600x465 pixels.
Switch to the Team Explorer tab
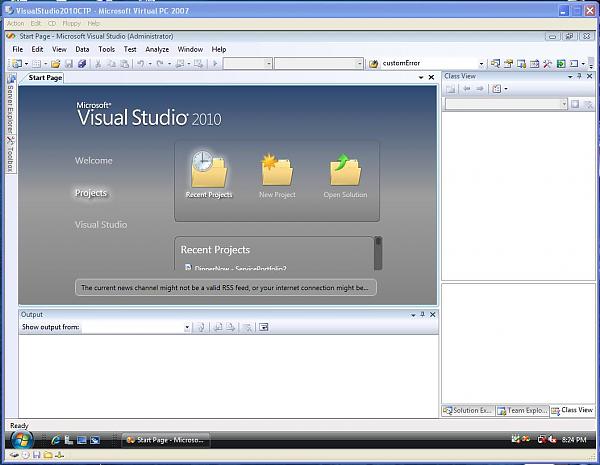point(522,410)
